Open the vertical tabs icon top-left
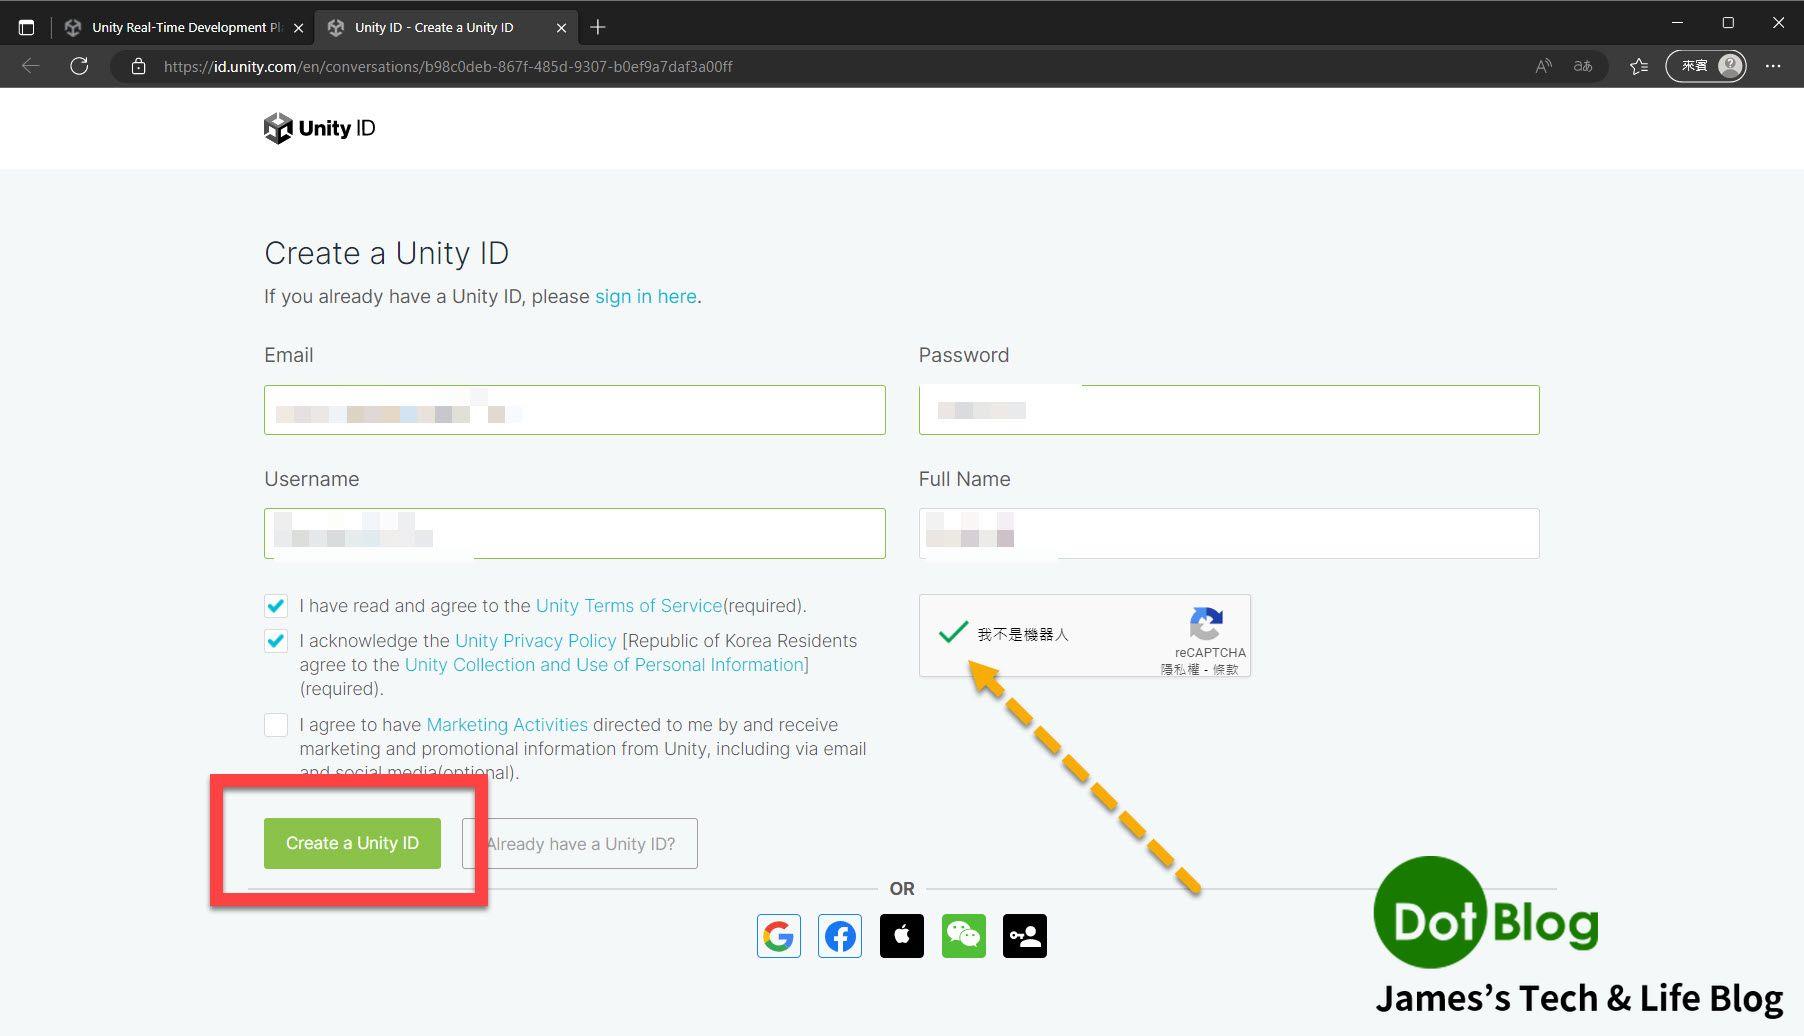The height and width of the screenshot is (1036, 1804). [26, 27]
